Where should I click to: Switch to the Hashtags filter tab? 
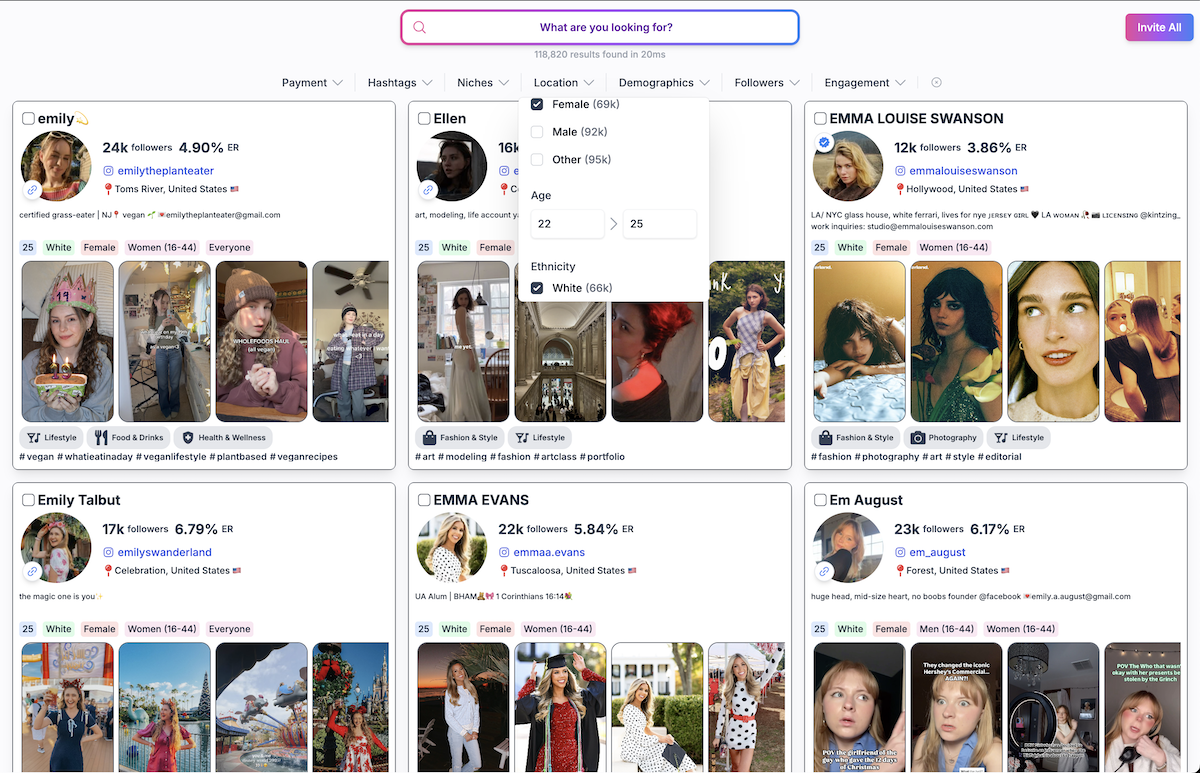399,82
